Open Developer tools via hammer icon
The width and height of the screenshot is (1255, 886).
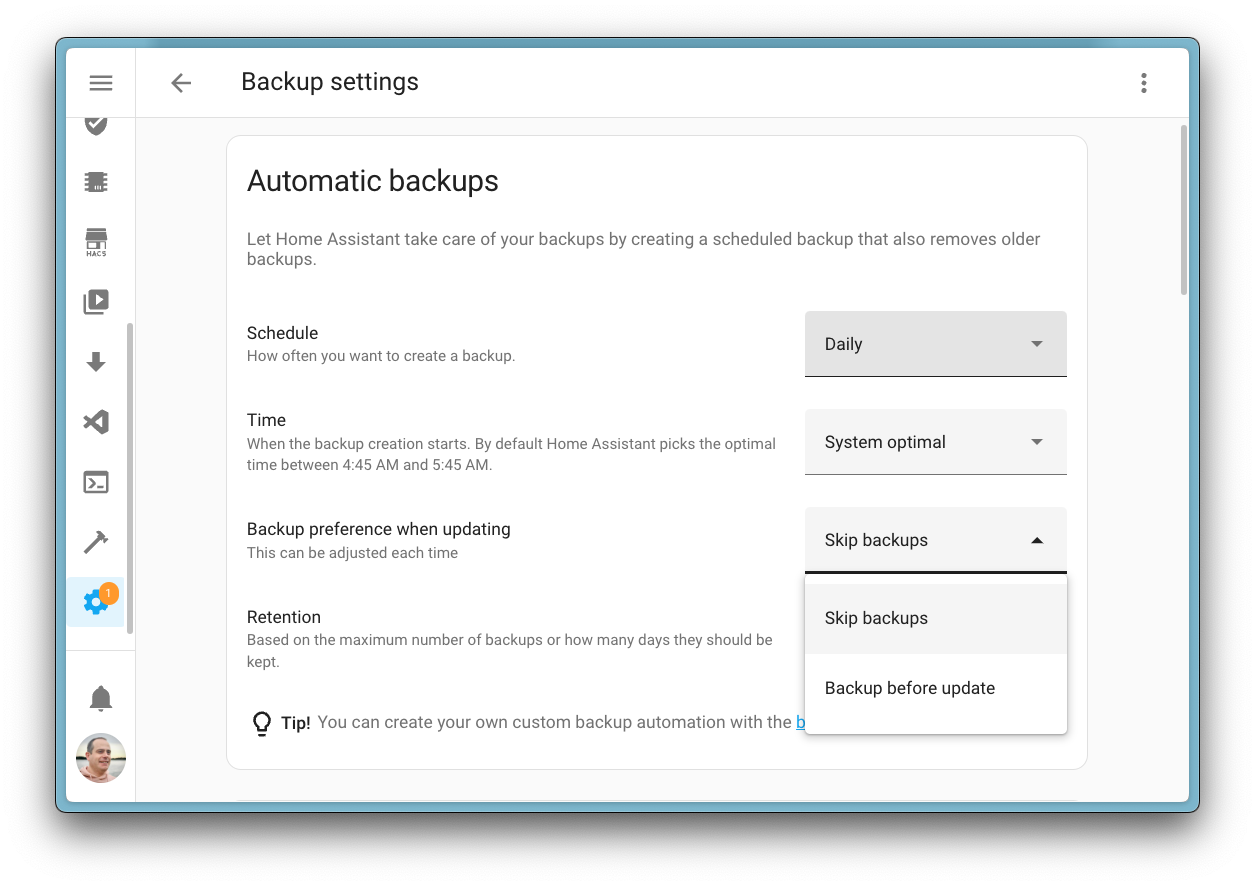[x=96, y=541]
